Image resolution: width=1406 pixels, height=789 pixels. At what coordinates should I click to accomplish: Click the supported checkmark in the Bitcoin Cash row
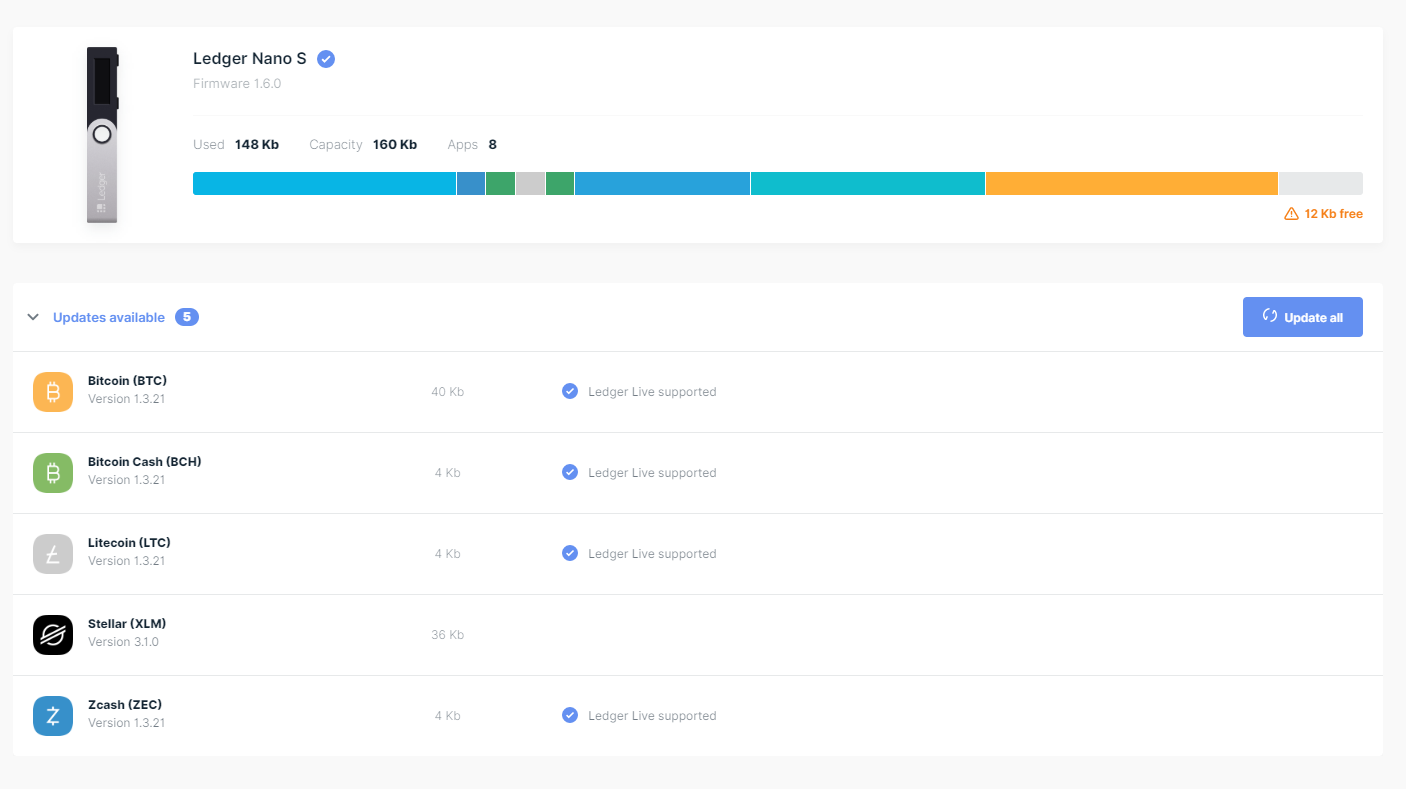[570, 472]
